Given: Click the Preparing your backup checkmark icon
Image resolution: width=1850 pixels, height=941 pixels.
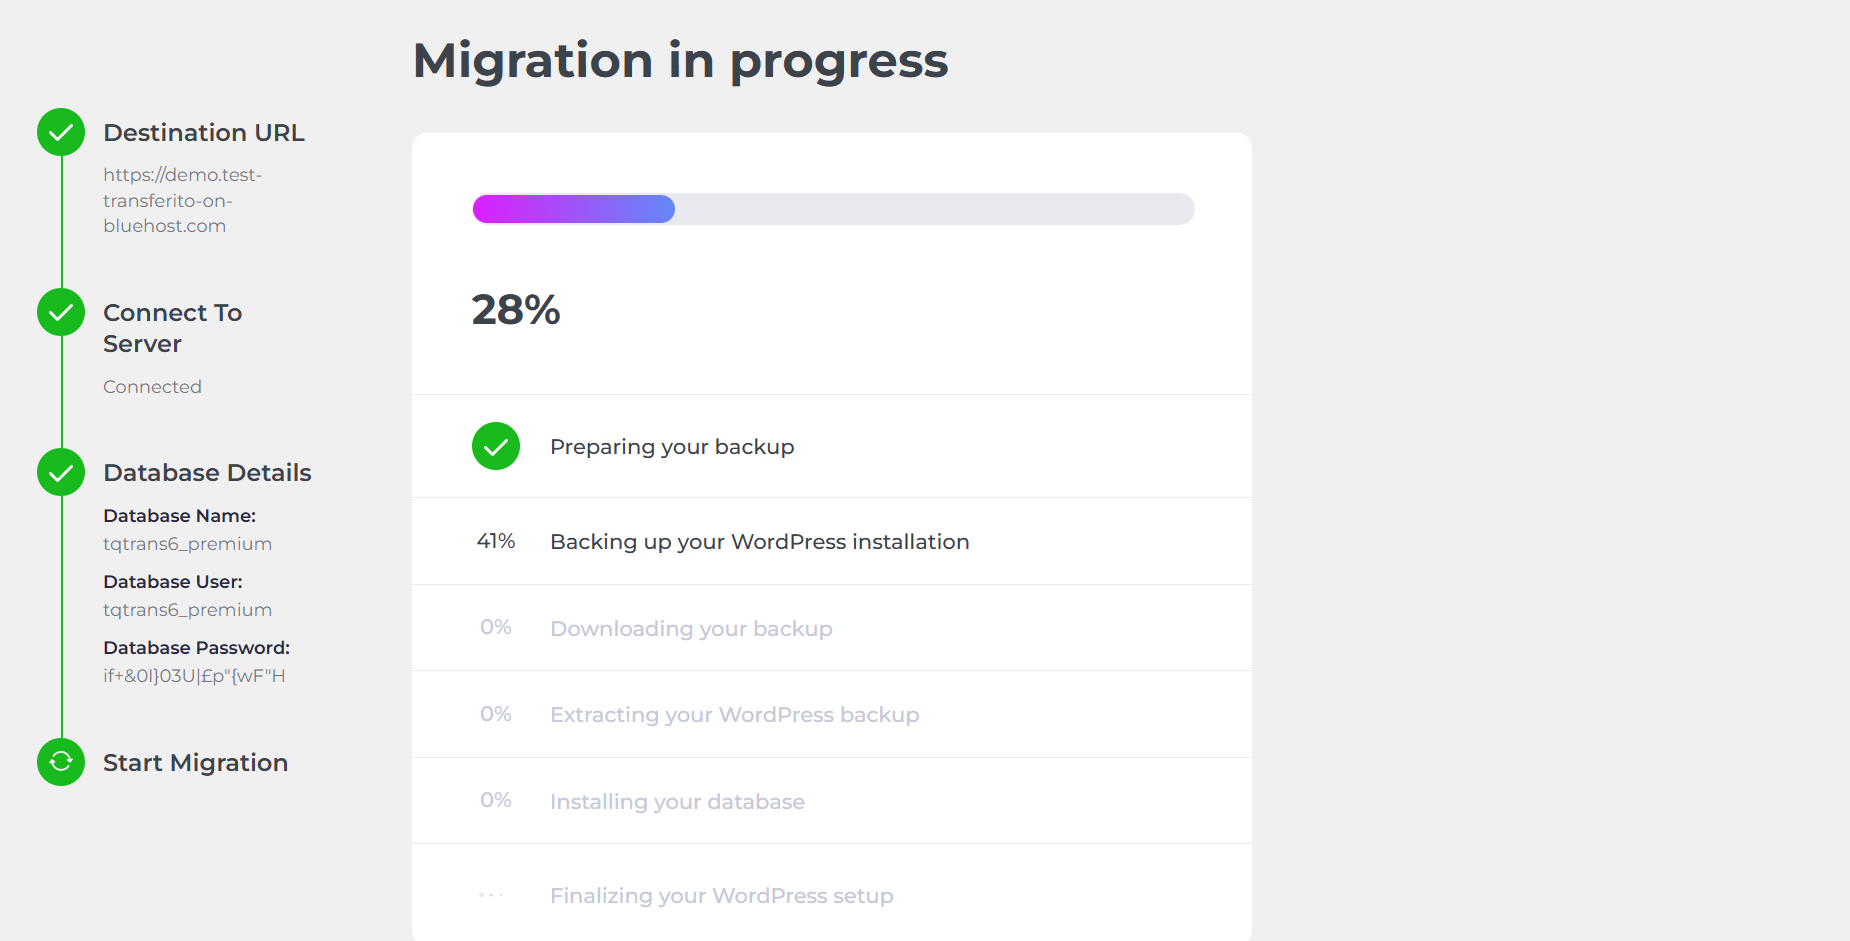Looking at the screenshot, I should 496,446.
